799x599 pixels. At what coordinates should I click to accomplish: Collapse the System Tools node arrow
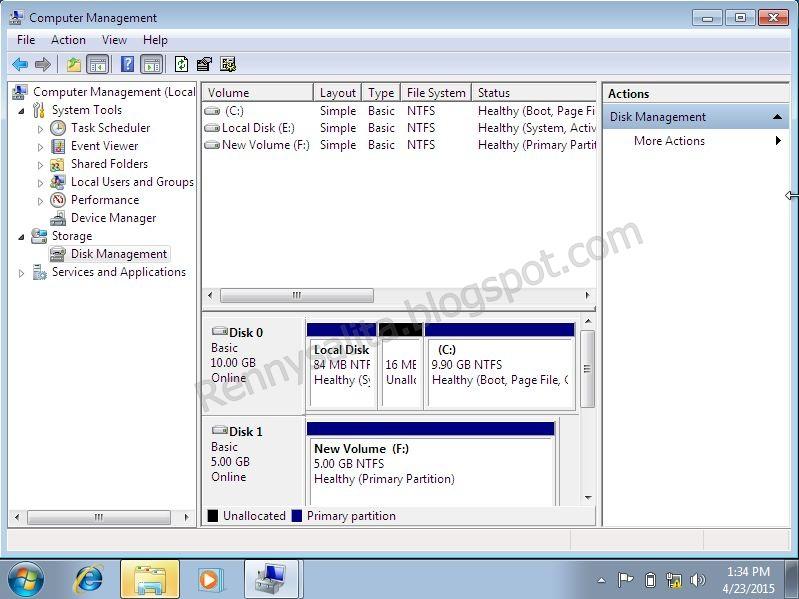click(21, 111)
